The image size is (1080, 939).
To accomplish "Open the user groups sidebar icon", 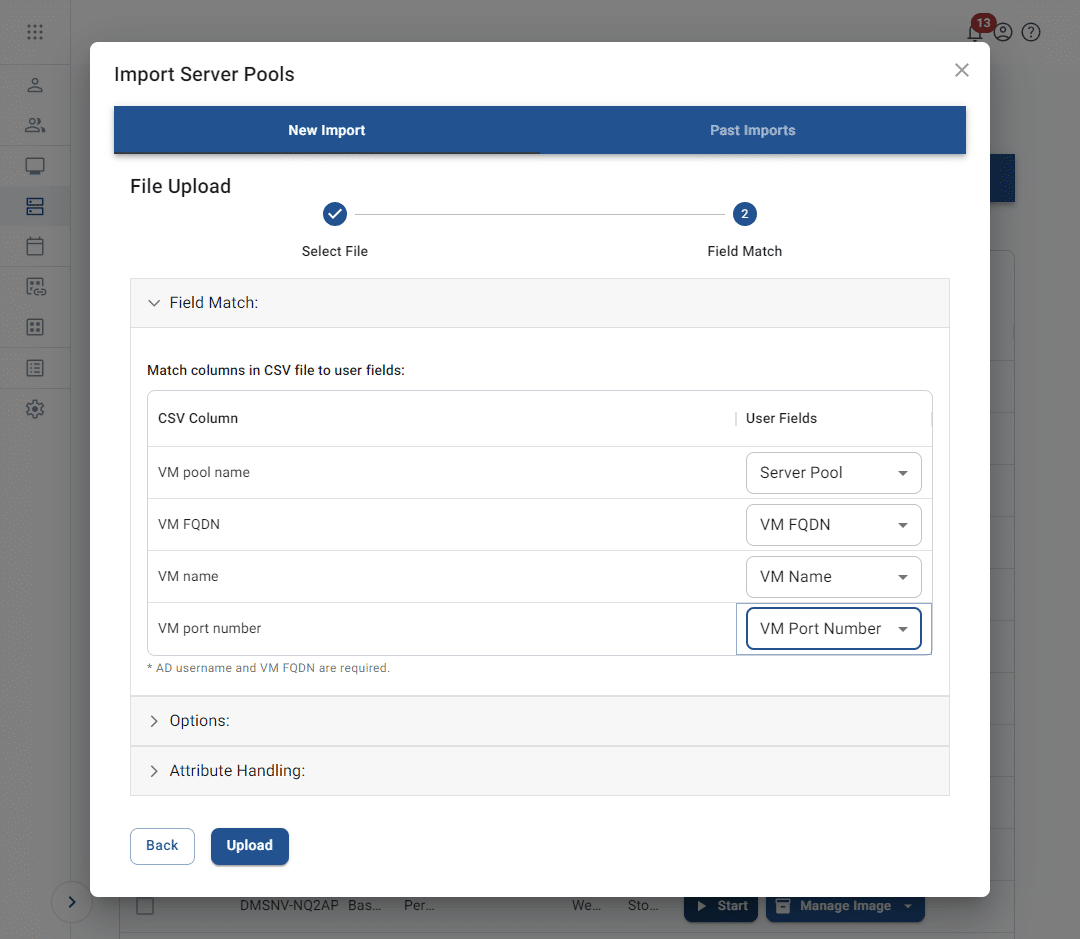I will (35, 125).
